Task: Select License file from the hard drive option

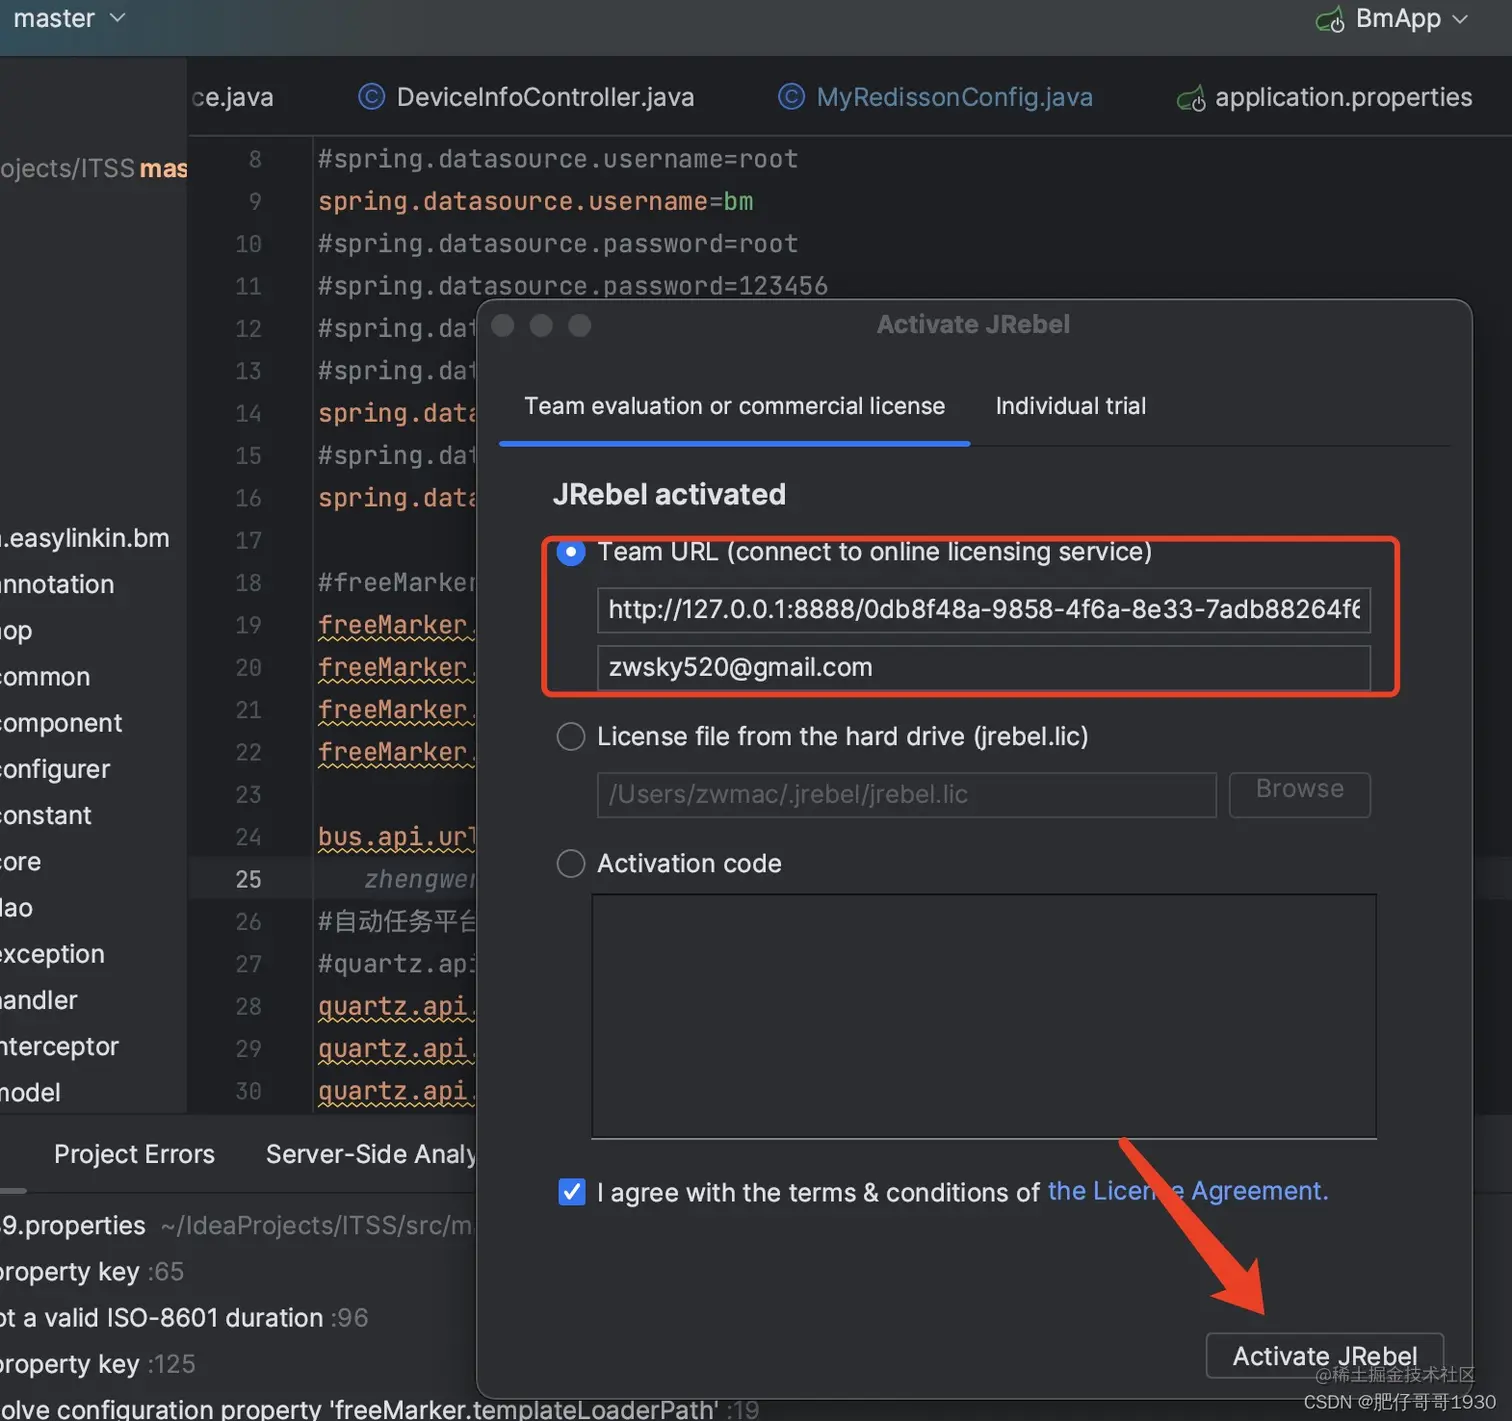Action: coord(571,737)
